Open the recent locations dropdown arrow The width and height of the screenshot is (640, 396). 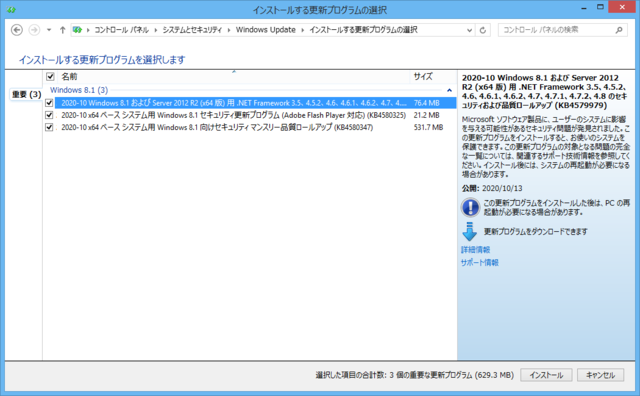(x=49, y=30)
